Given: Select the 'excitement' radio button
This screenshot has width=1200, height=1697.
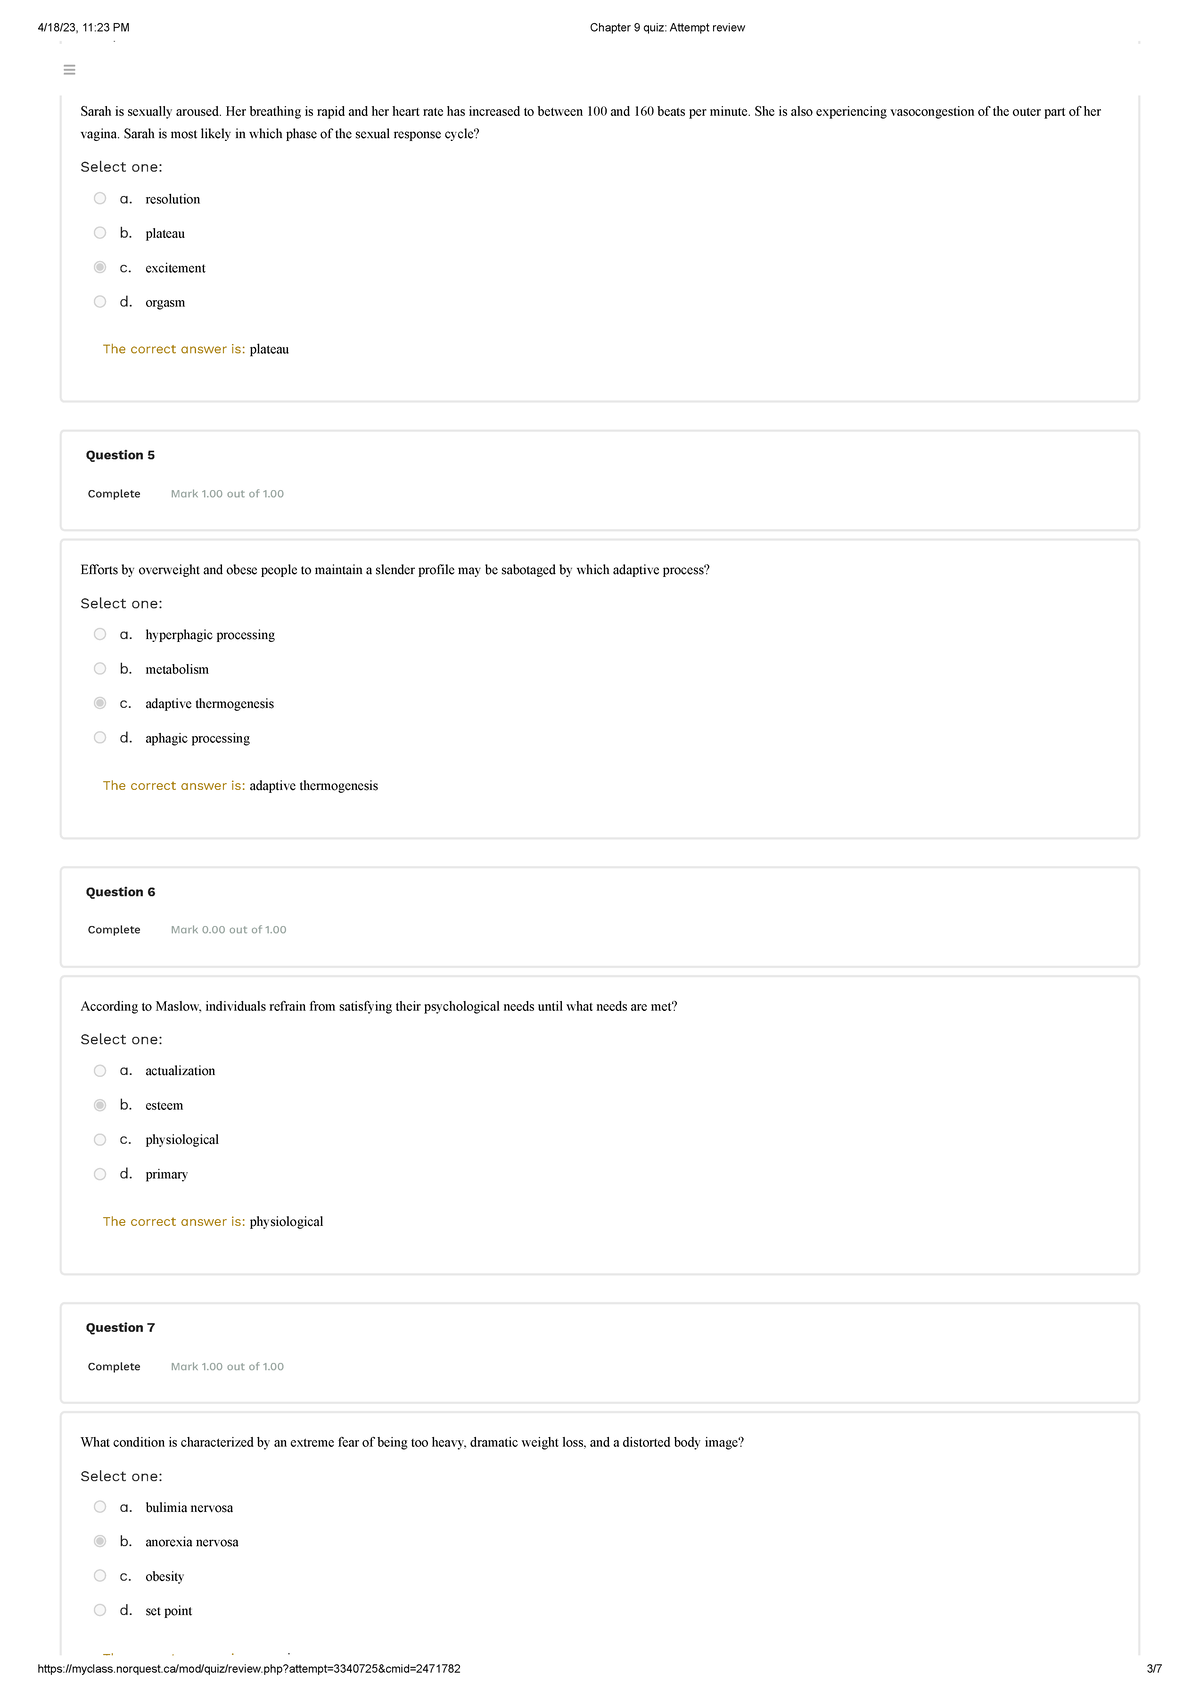Looking at the screenshot, I should pos(100,268).
